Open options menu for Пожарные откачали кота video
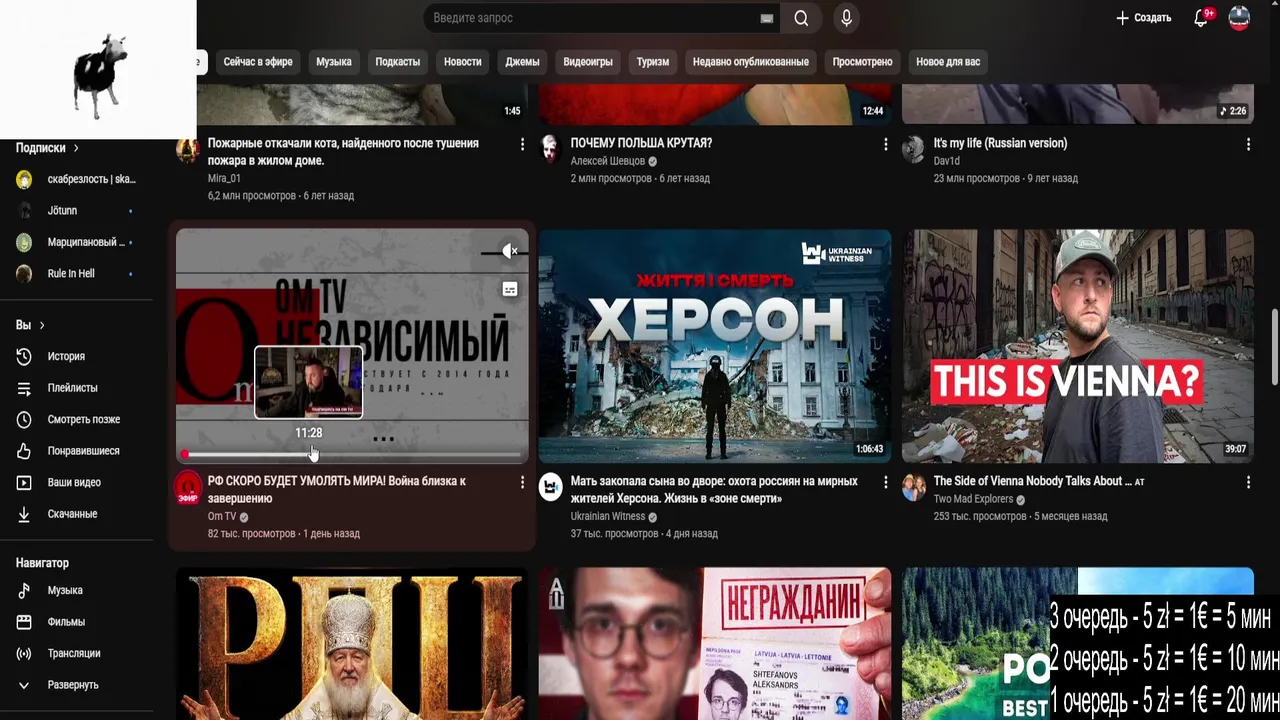Viewport: 1280px width, 720px height. click(522, 145)
